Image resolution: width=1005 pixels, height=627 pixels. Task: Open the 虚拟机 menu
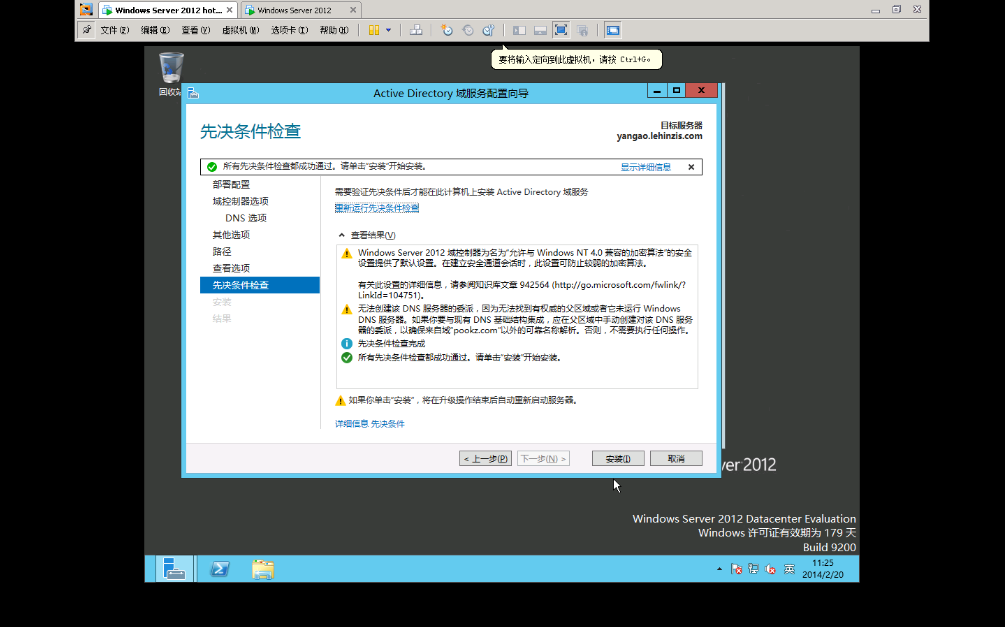240,30
